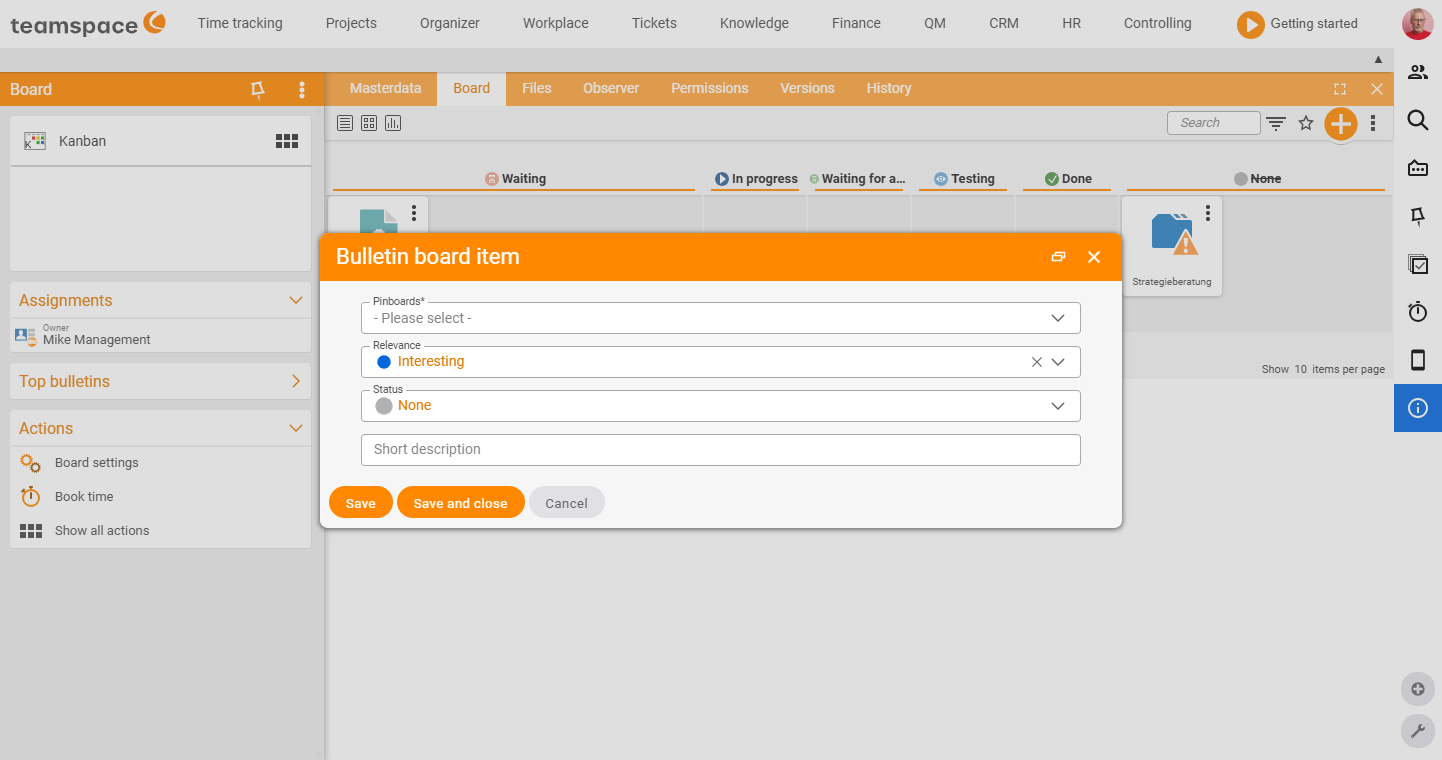Open the user profile avatar
Screen dimensions: 1442x760
1418,23
